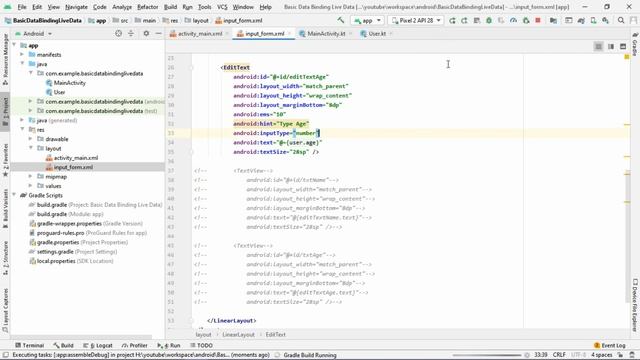Select User class in project tree

click(x=60, y=92)
